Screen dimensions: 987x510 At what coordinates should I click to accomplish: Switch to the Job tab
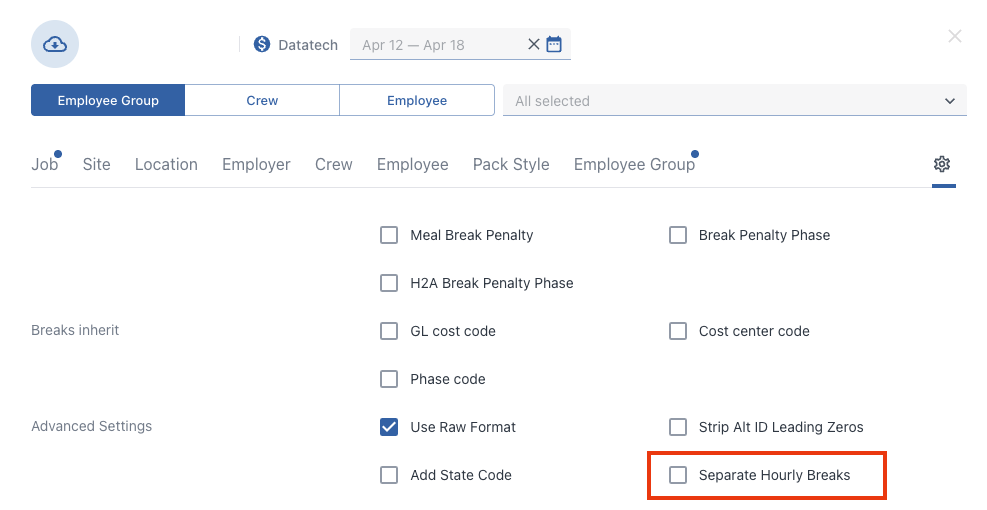coord(45,164)
